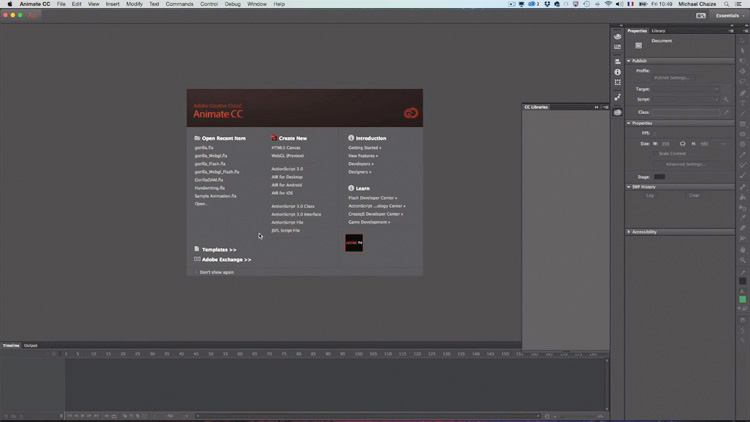Open the Script dropdown

pyautogui.click(x=686, y=100)
